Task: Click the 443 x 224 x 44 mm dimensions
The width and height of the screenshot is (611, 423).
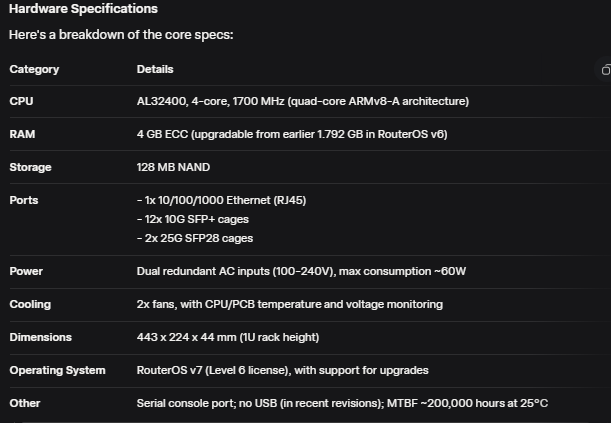Action: (x=228, y=337)
